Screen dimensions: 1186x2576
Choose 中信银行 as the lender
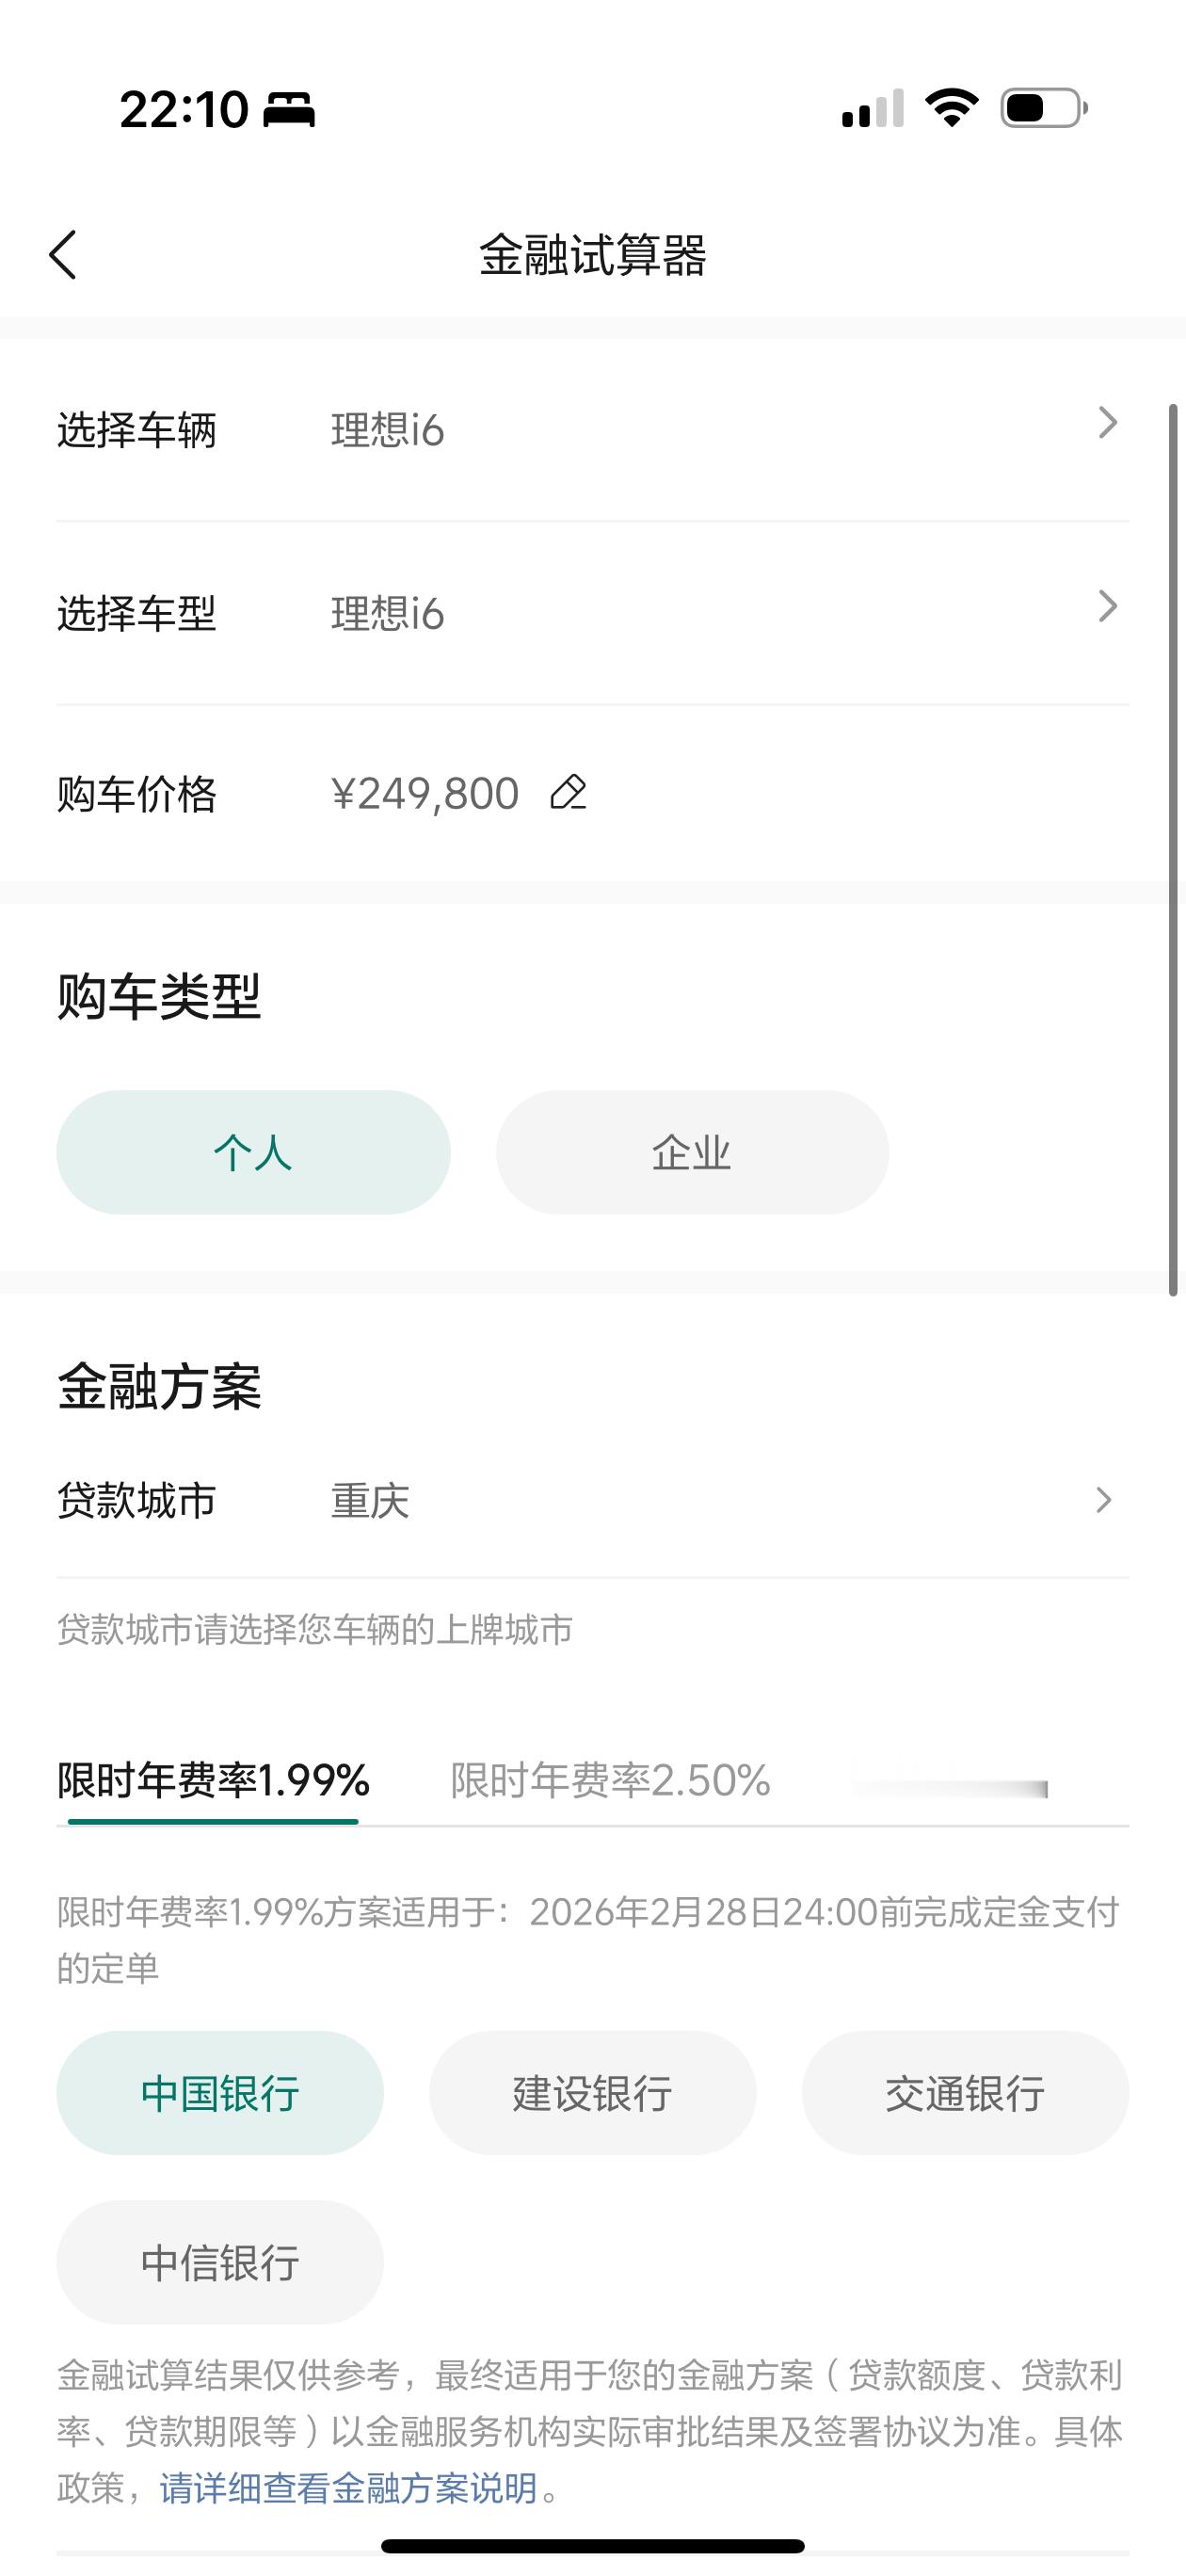[x=220, y=2263]
